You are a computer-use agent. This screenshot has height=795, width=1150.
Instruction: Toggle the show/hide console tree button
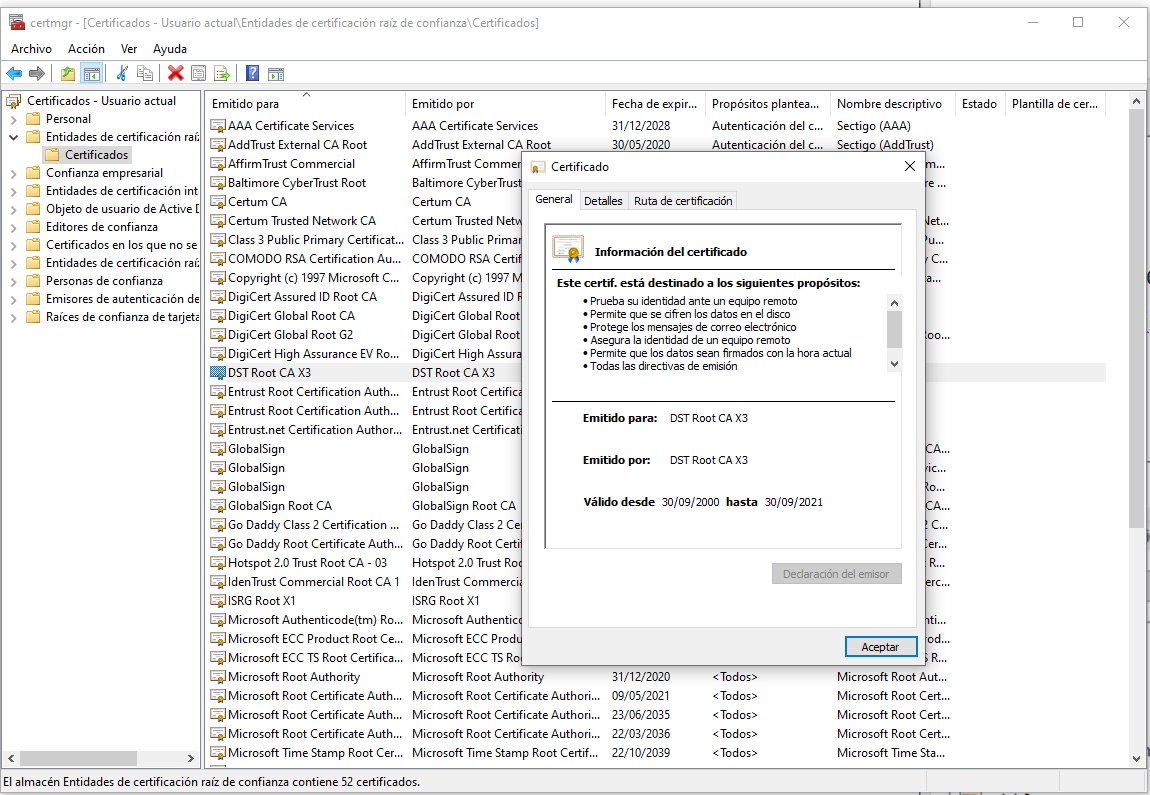click(91, 73)
